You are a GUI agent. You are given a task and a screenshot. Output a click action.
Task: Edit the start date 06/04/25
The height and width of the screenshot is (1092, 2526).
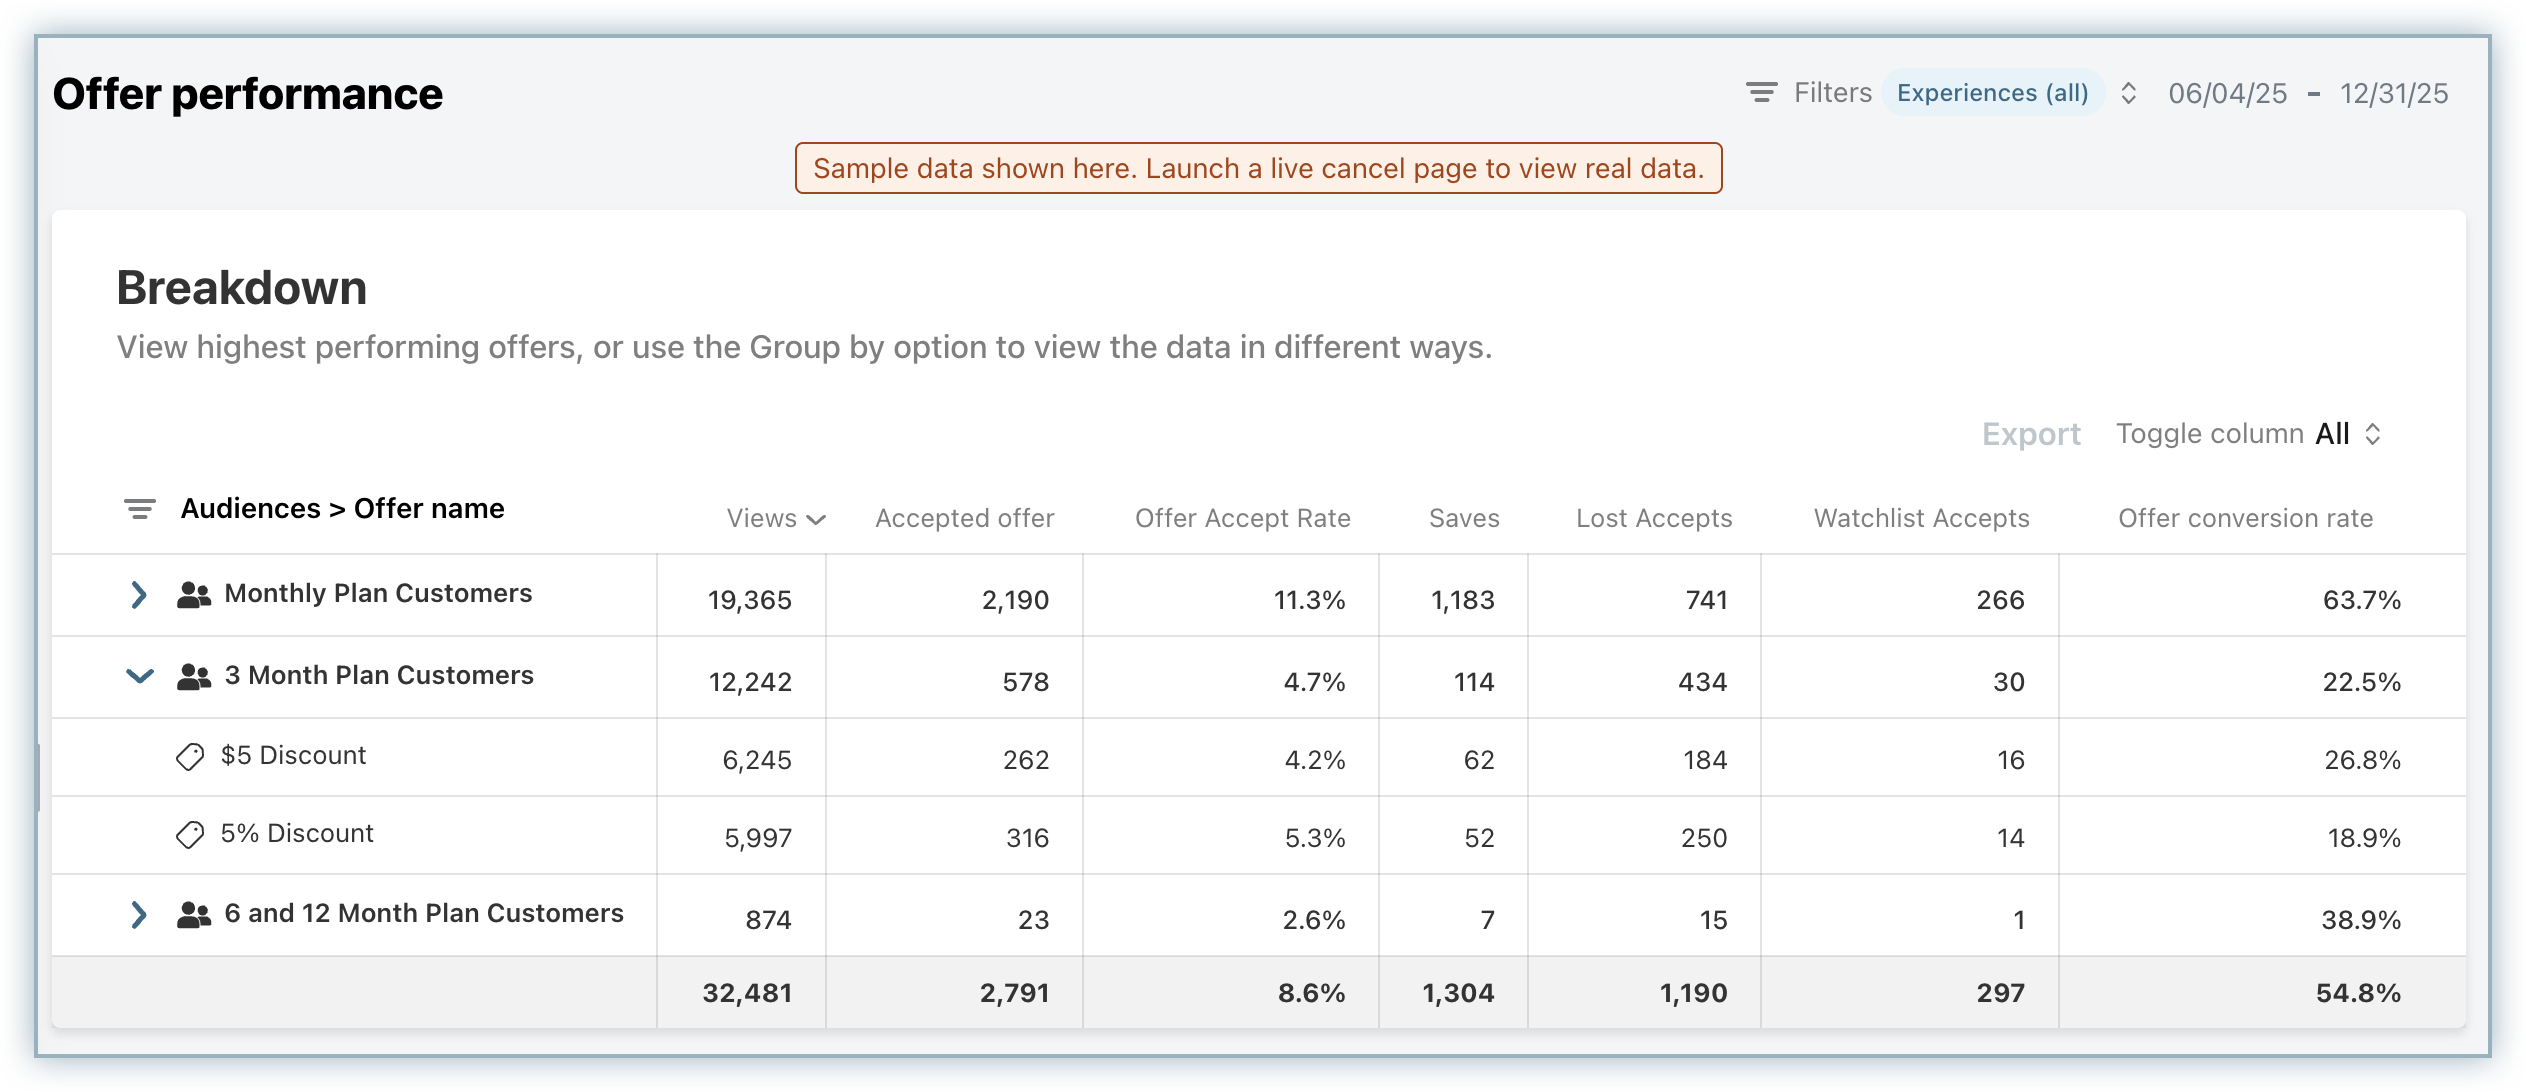[x=2227, y=93]
